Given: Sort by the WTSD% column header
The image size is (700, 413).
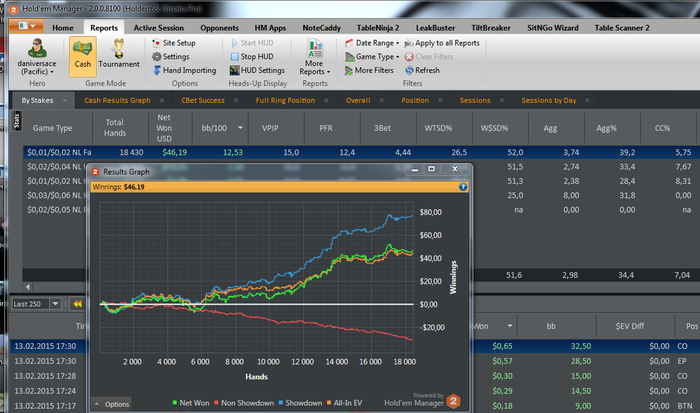Looking at the screenshot, I should coord(438,128).
